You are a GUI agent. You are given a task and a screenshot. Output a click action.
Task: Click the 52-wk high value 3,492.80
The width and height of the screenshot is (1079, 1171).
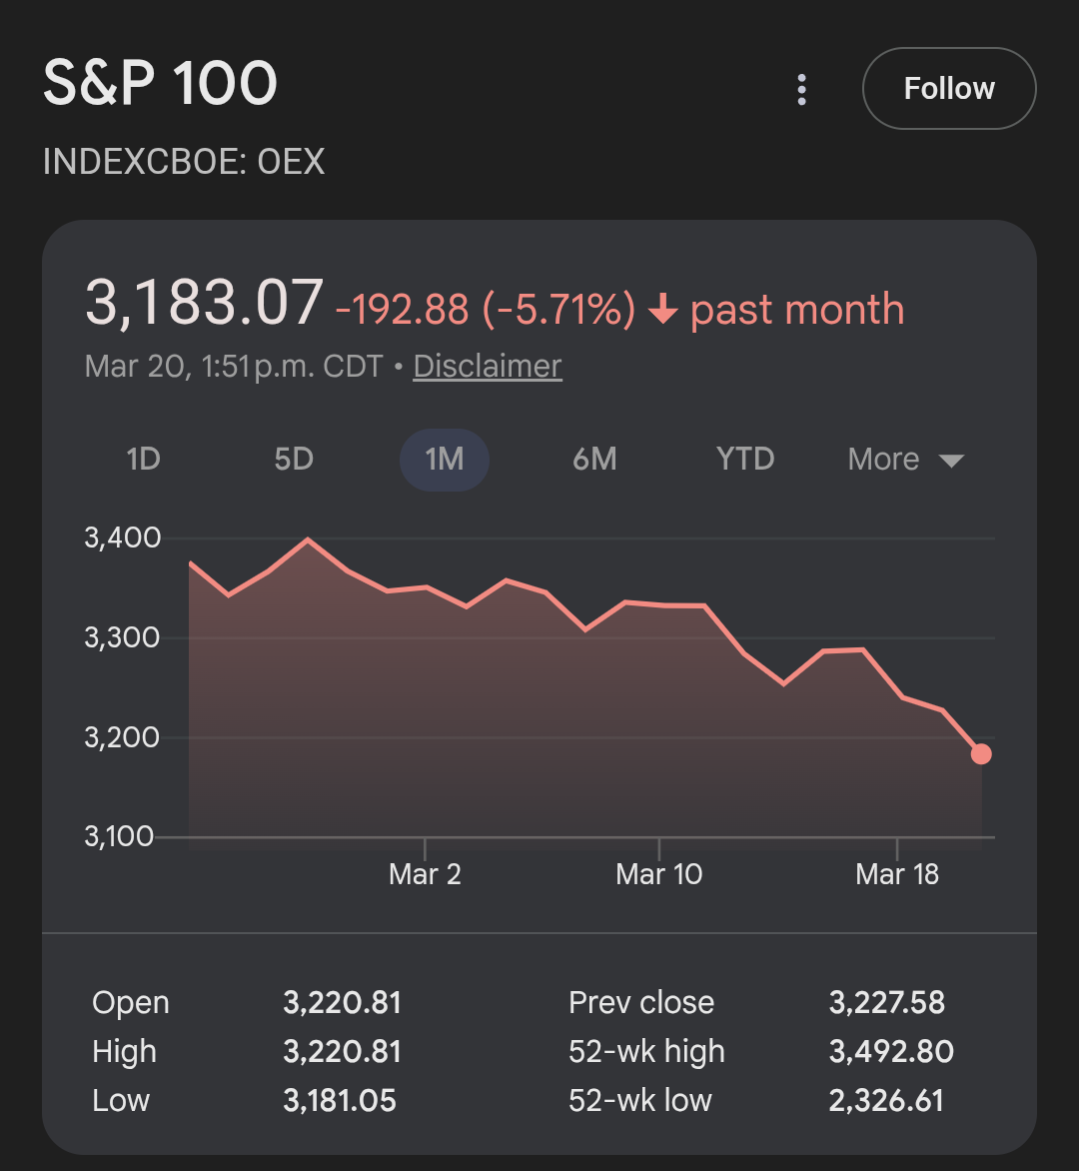890,1052
